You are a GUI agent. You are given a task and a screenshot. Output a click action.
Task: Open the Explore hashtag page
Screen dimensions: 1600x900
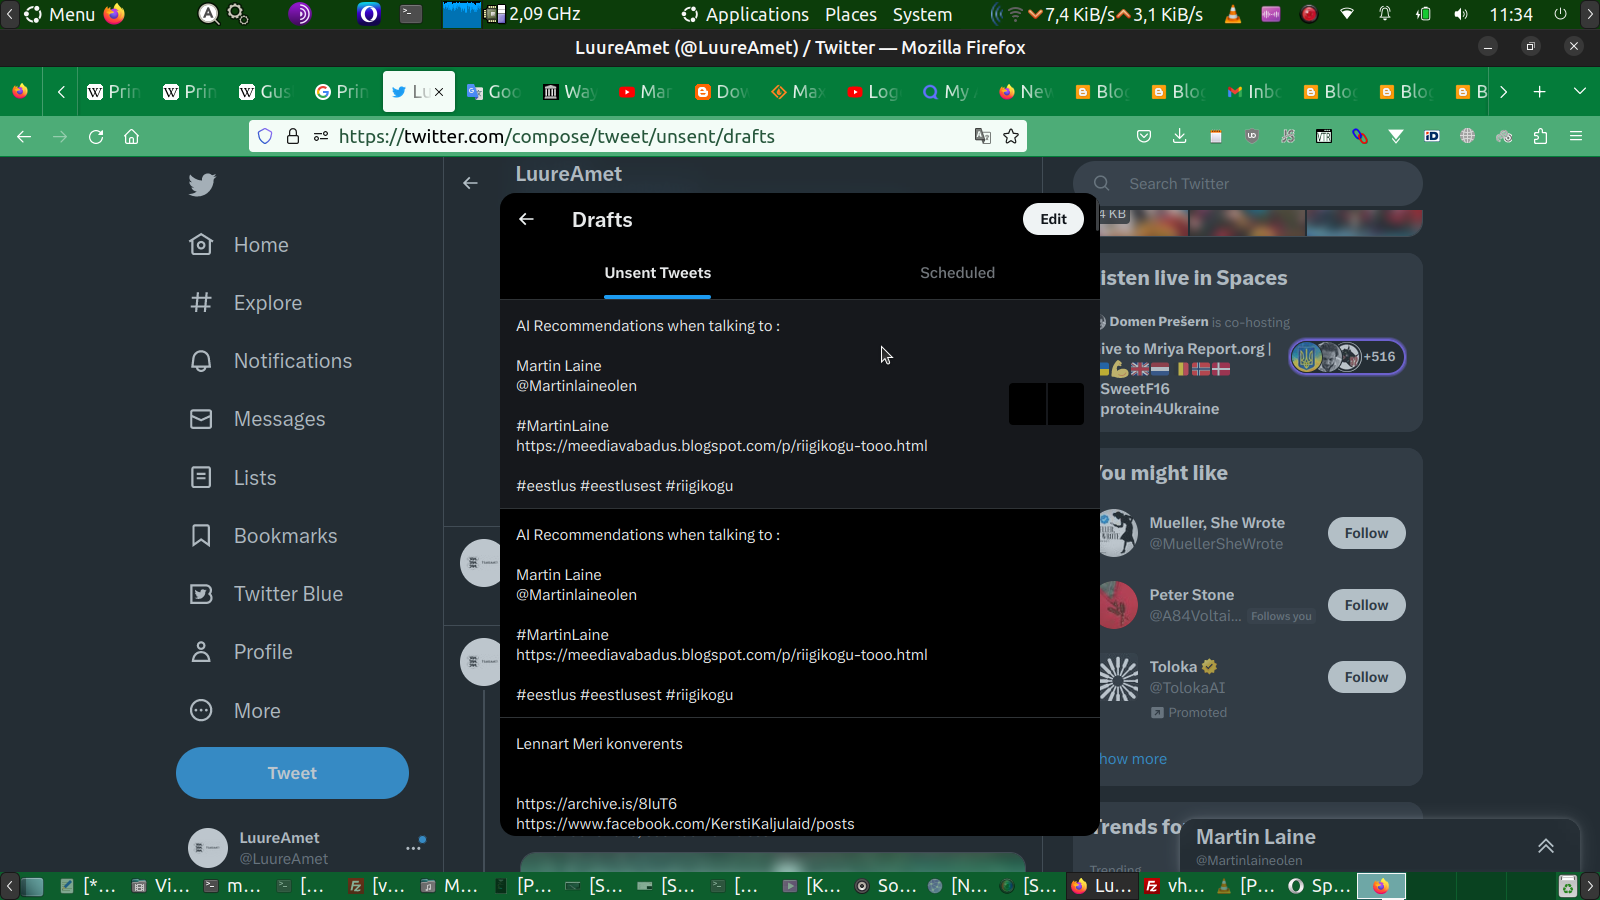click(246, 303)
